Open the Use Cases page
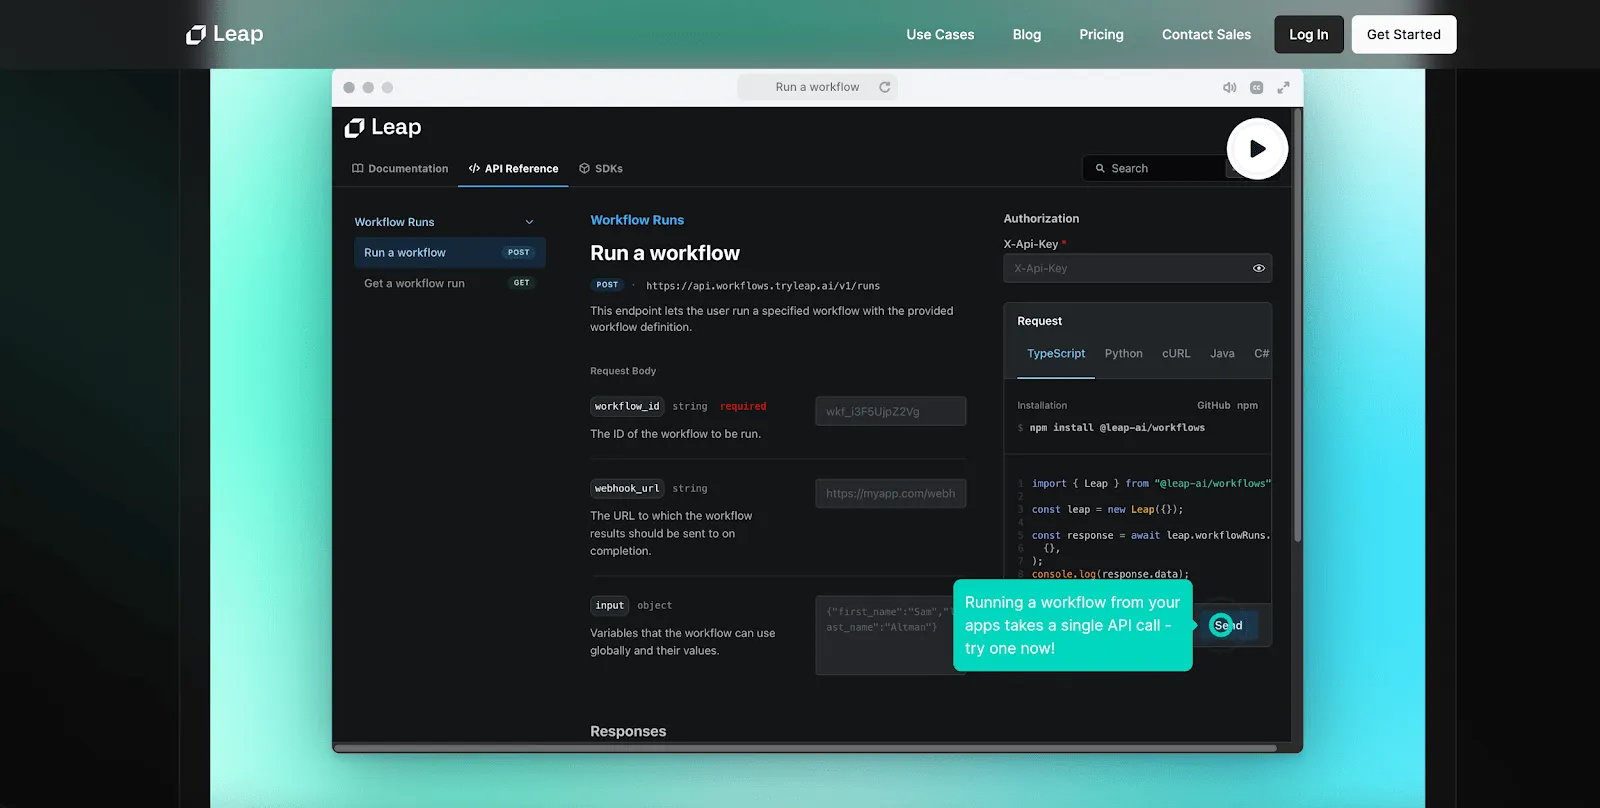This screenshot has height=808, width=1600. tap(940, 34)
